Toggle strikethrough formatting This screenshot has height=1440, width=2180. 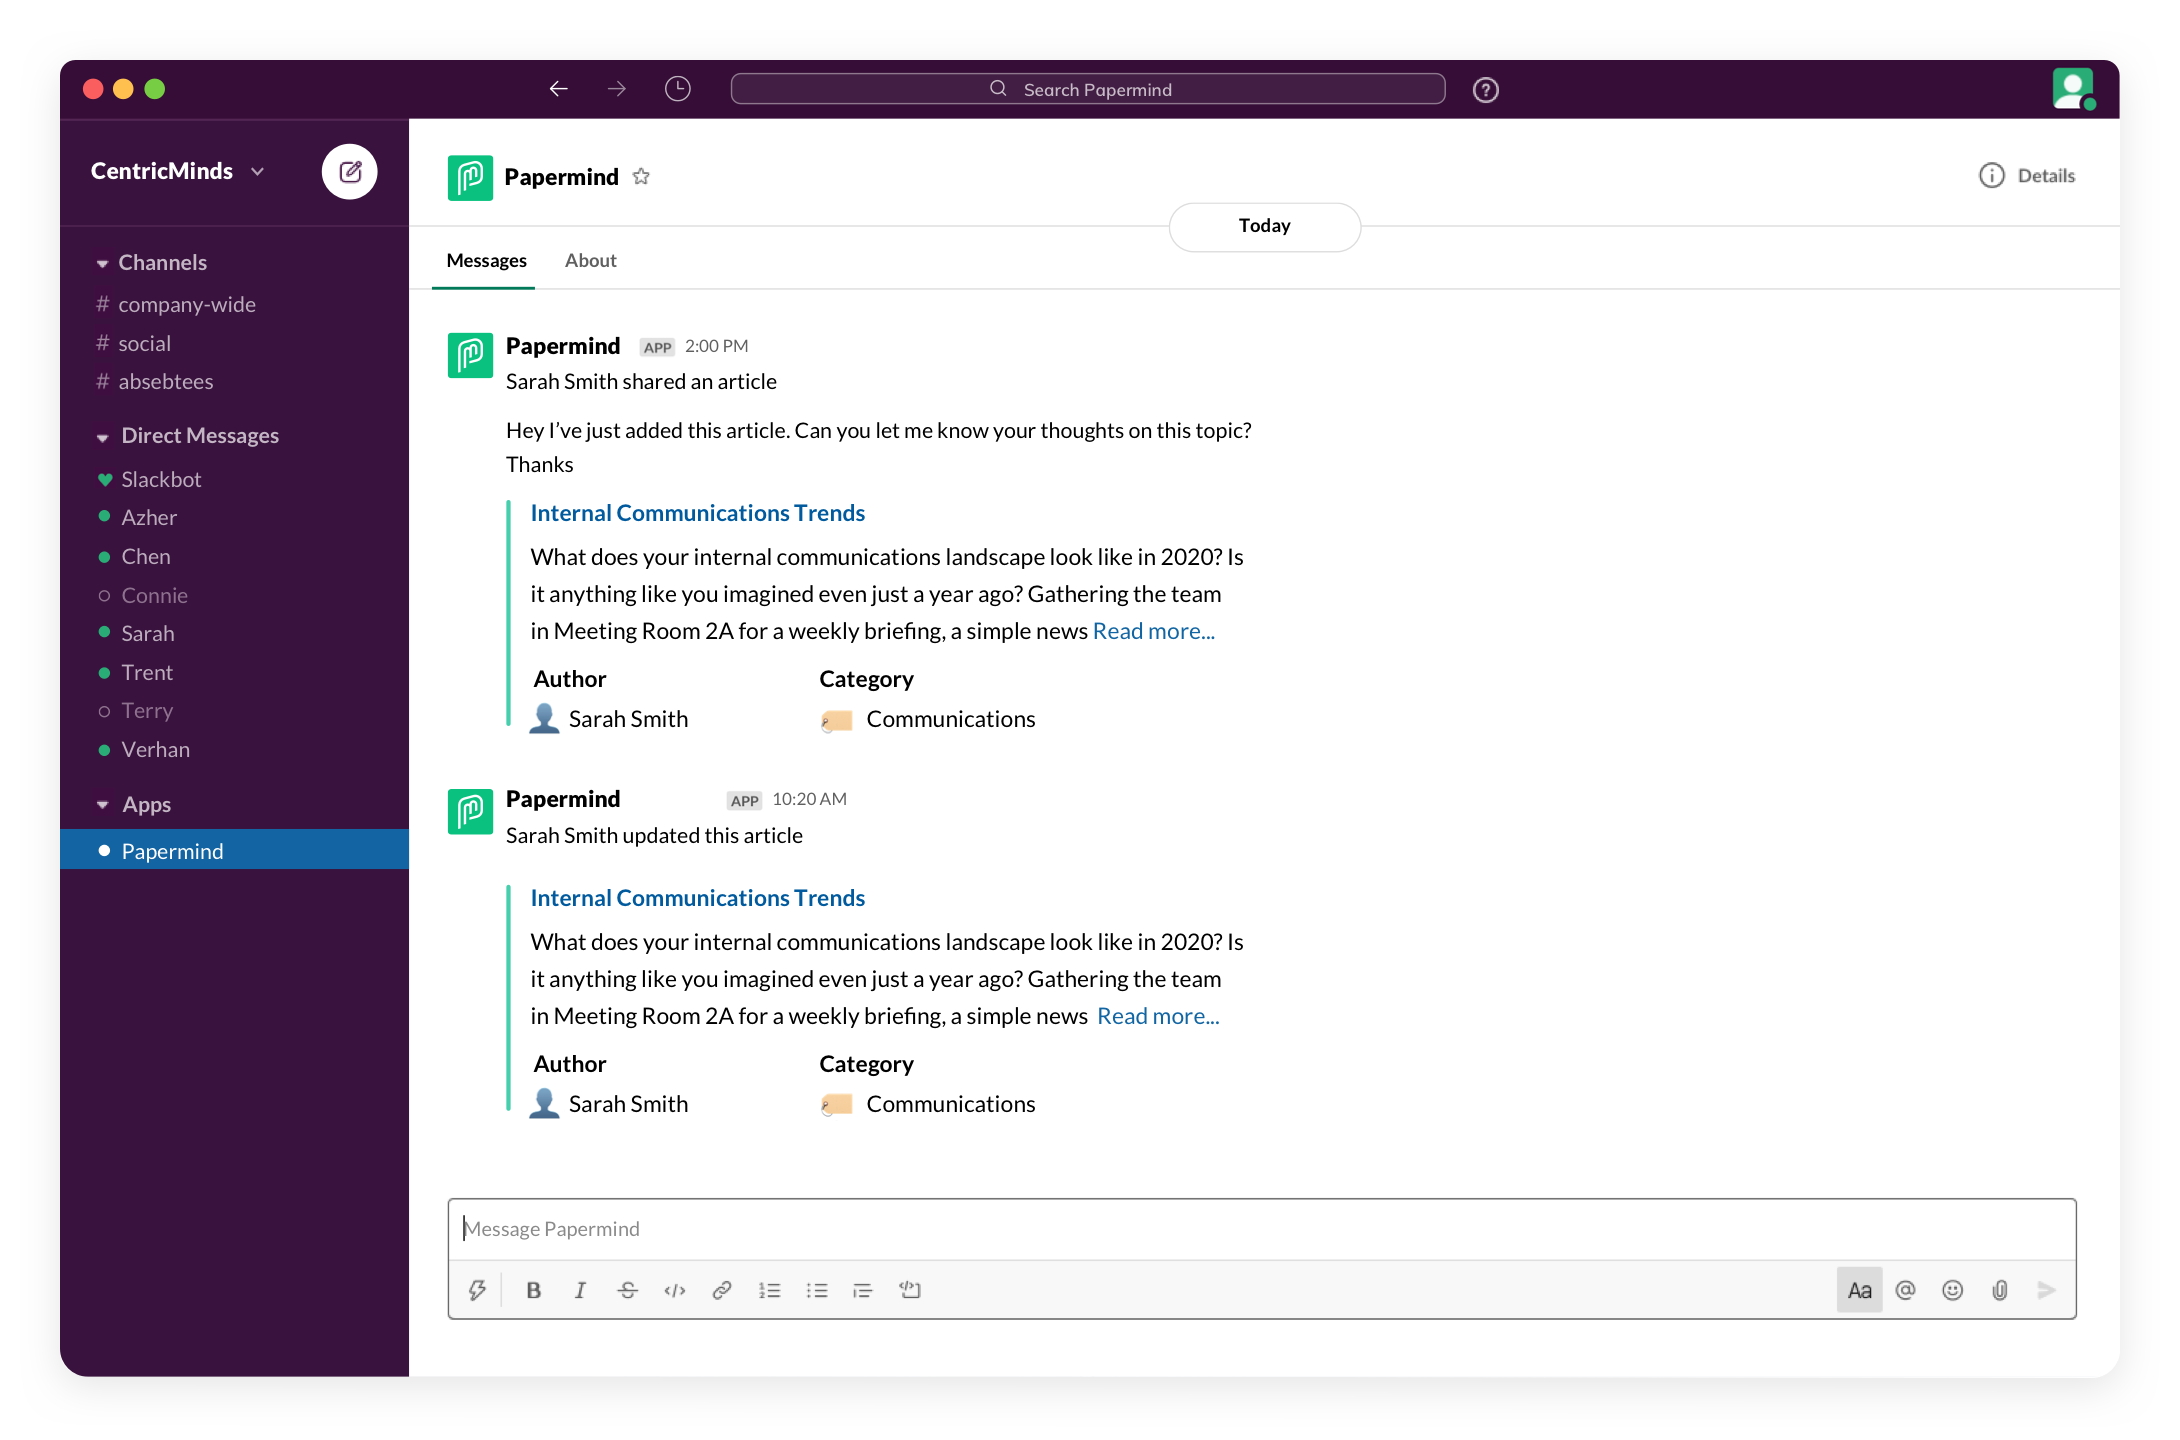627,1290
